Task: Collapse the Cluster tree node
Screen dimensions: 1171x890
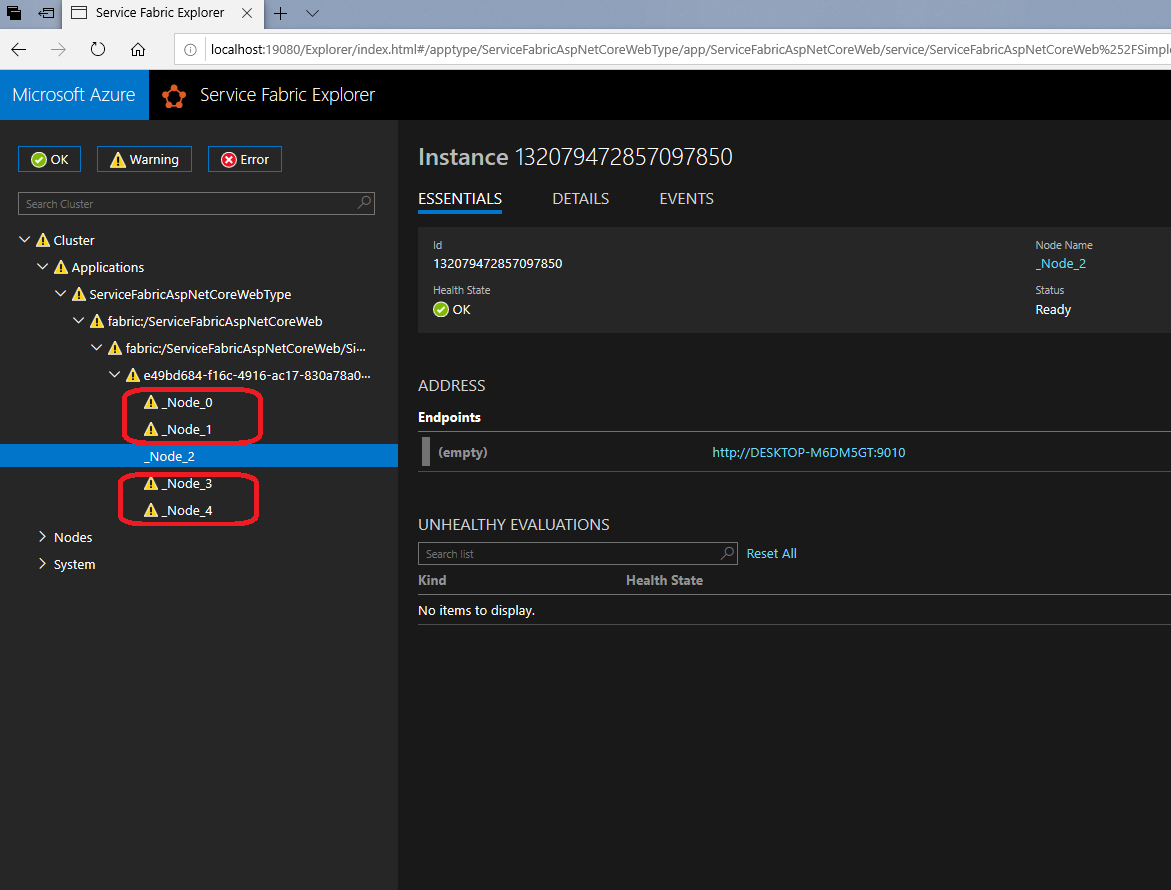Action: click(x=25, y=240)
